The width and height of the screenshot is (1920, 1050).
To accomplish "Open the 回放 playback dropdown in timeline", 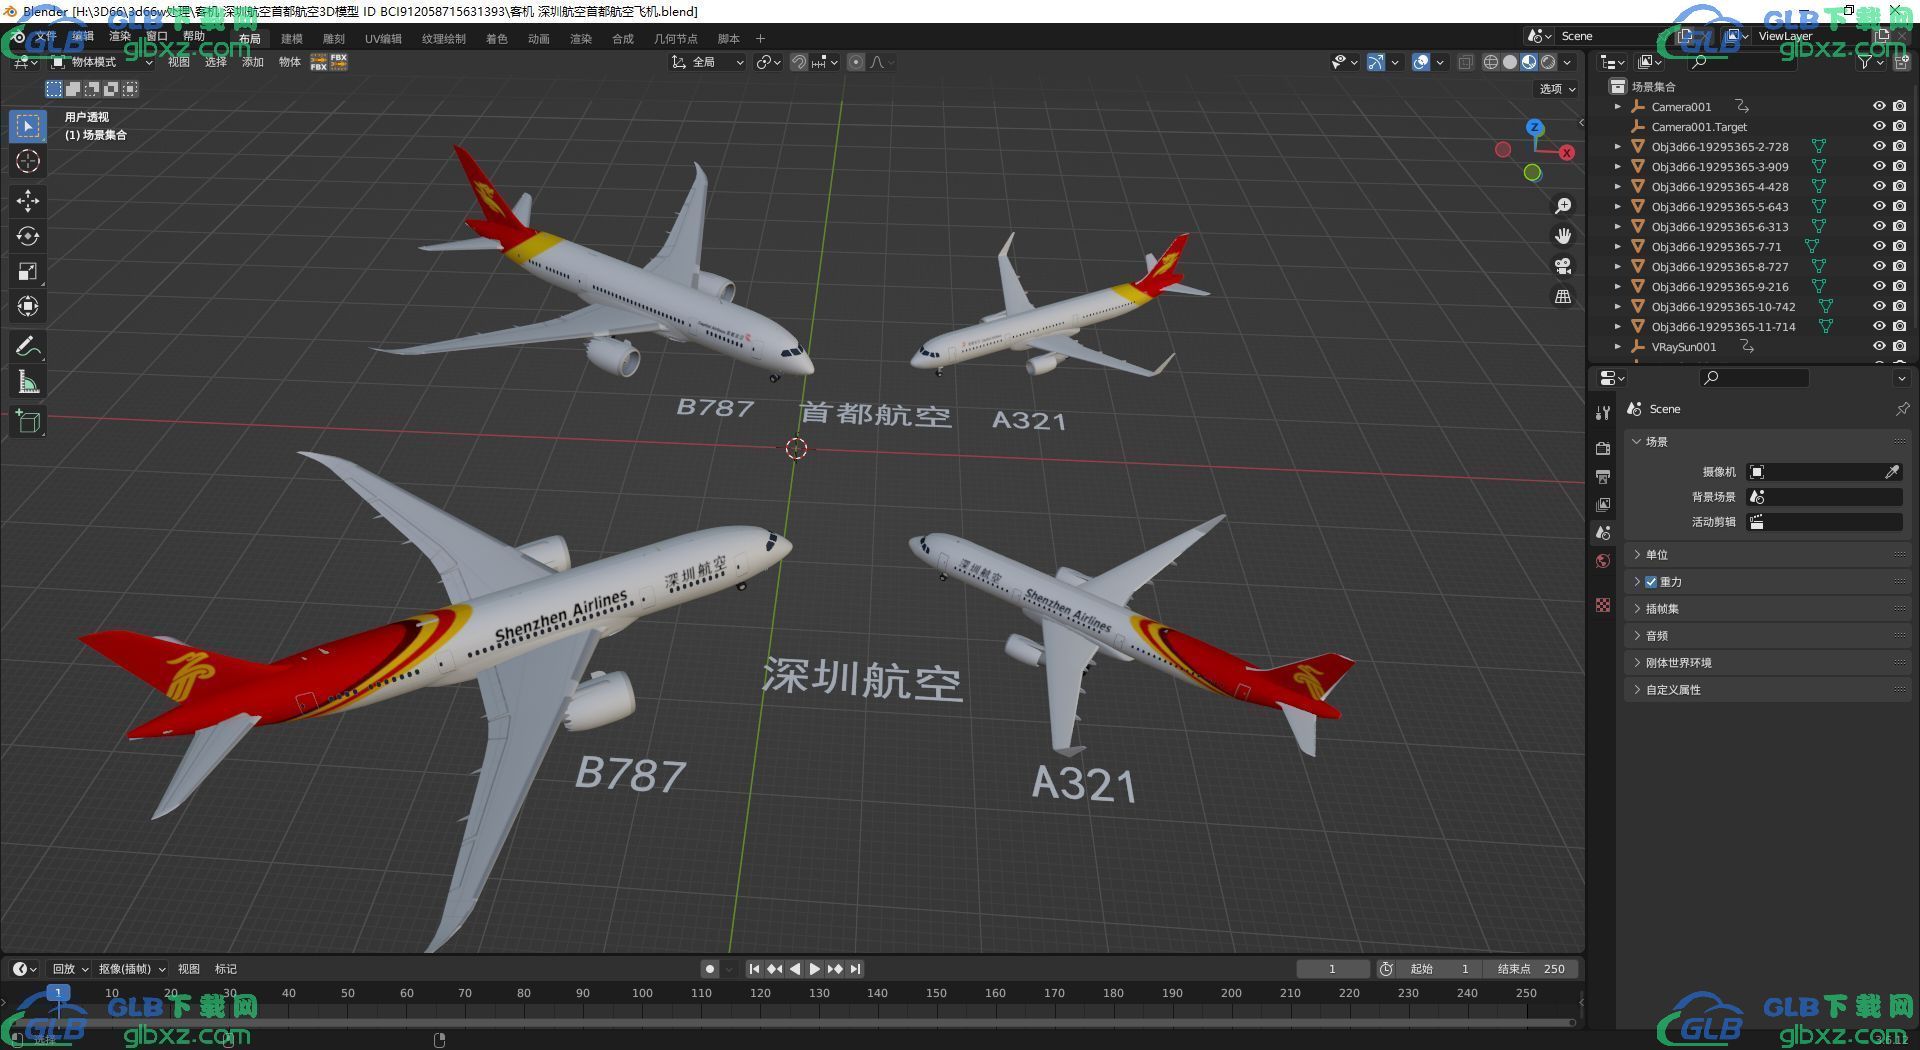I will [70, 969].
